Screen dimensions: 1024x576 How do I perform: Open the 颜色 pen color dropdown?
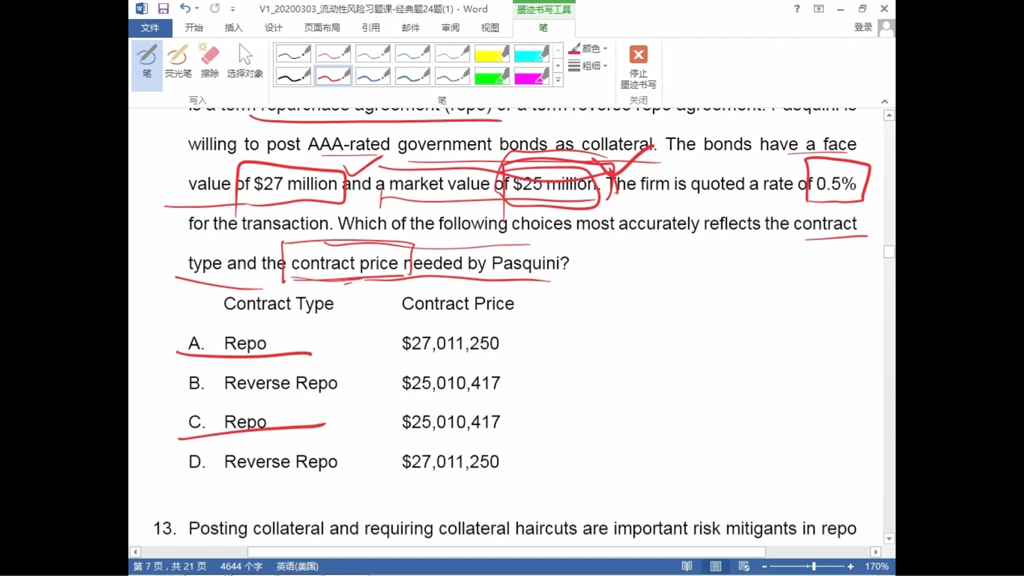pyautogui.click(x=588, y=49)
